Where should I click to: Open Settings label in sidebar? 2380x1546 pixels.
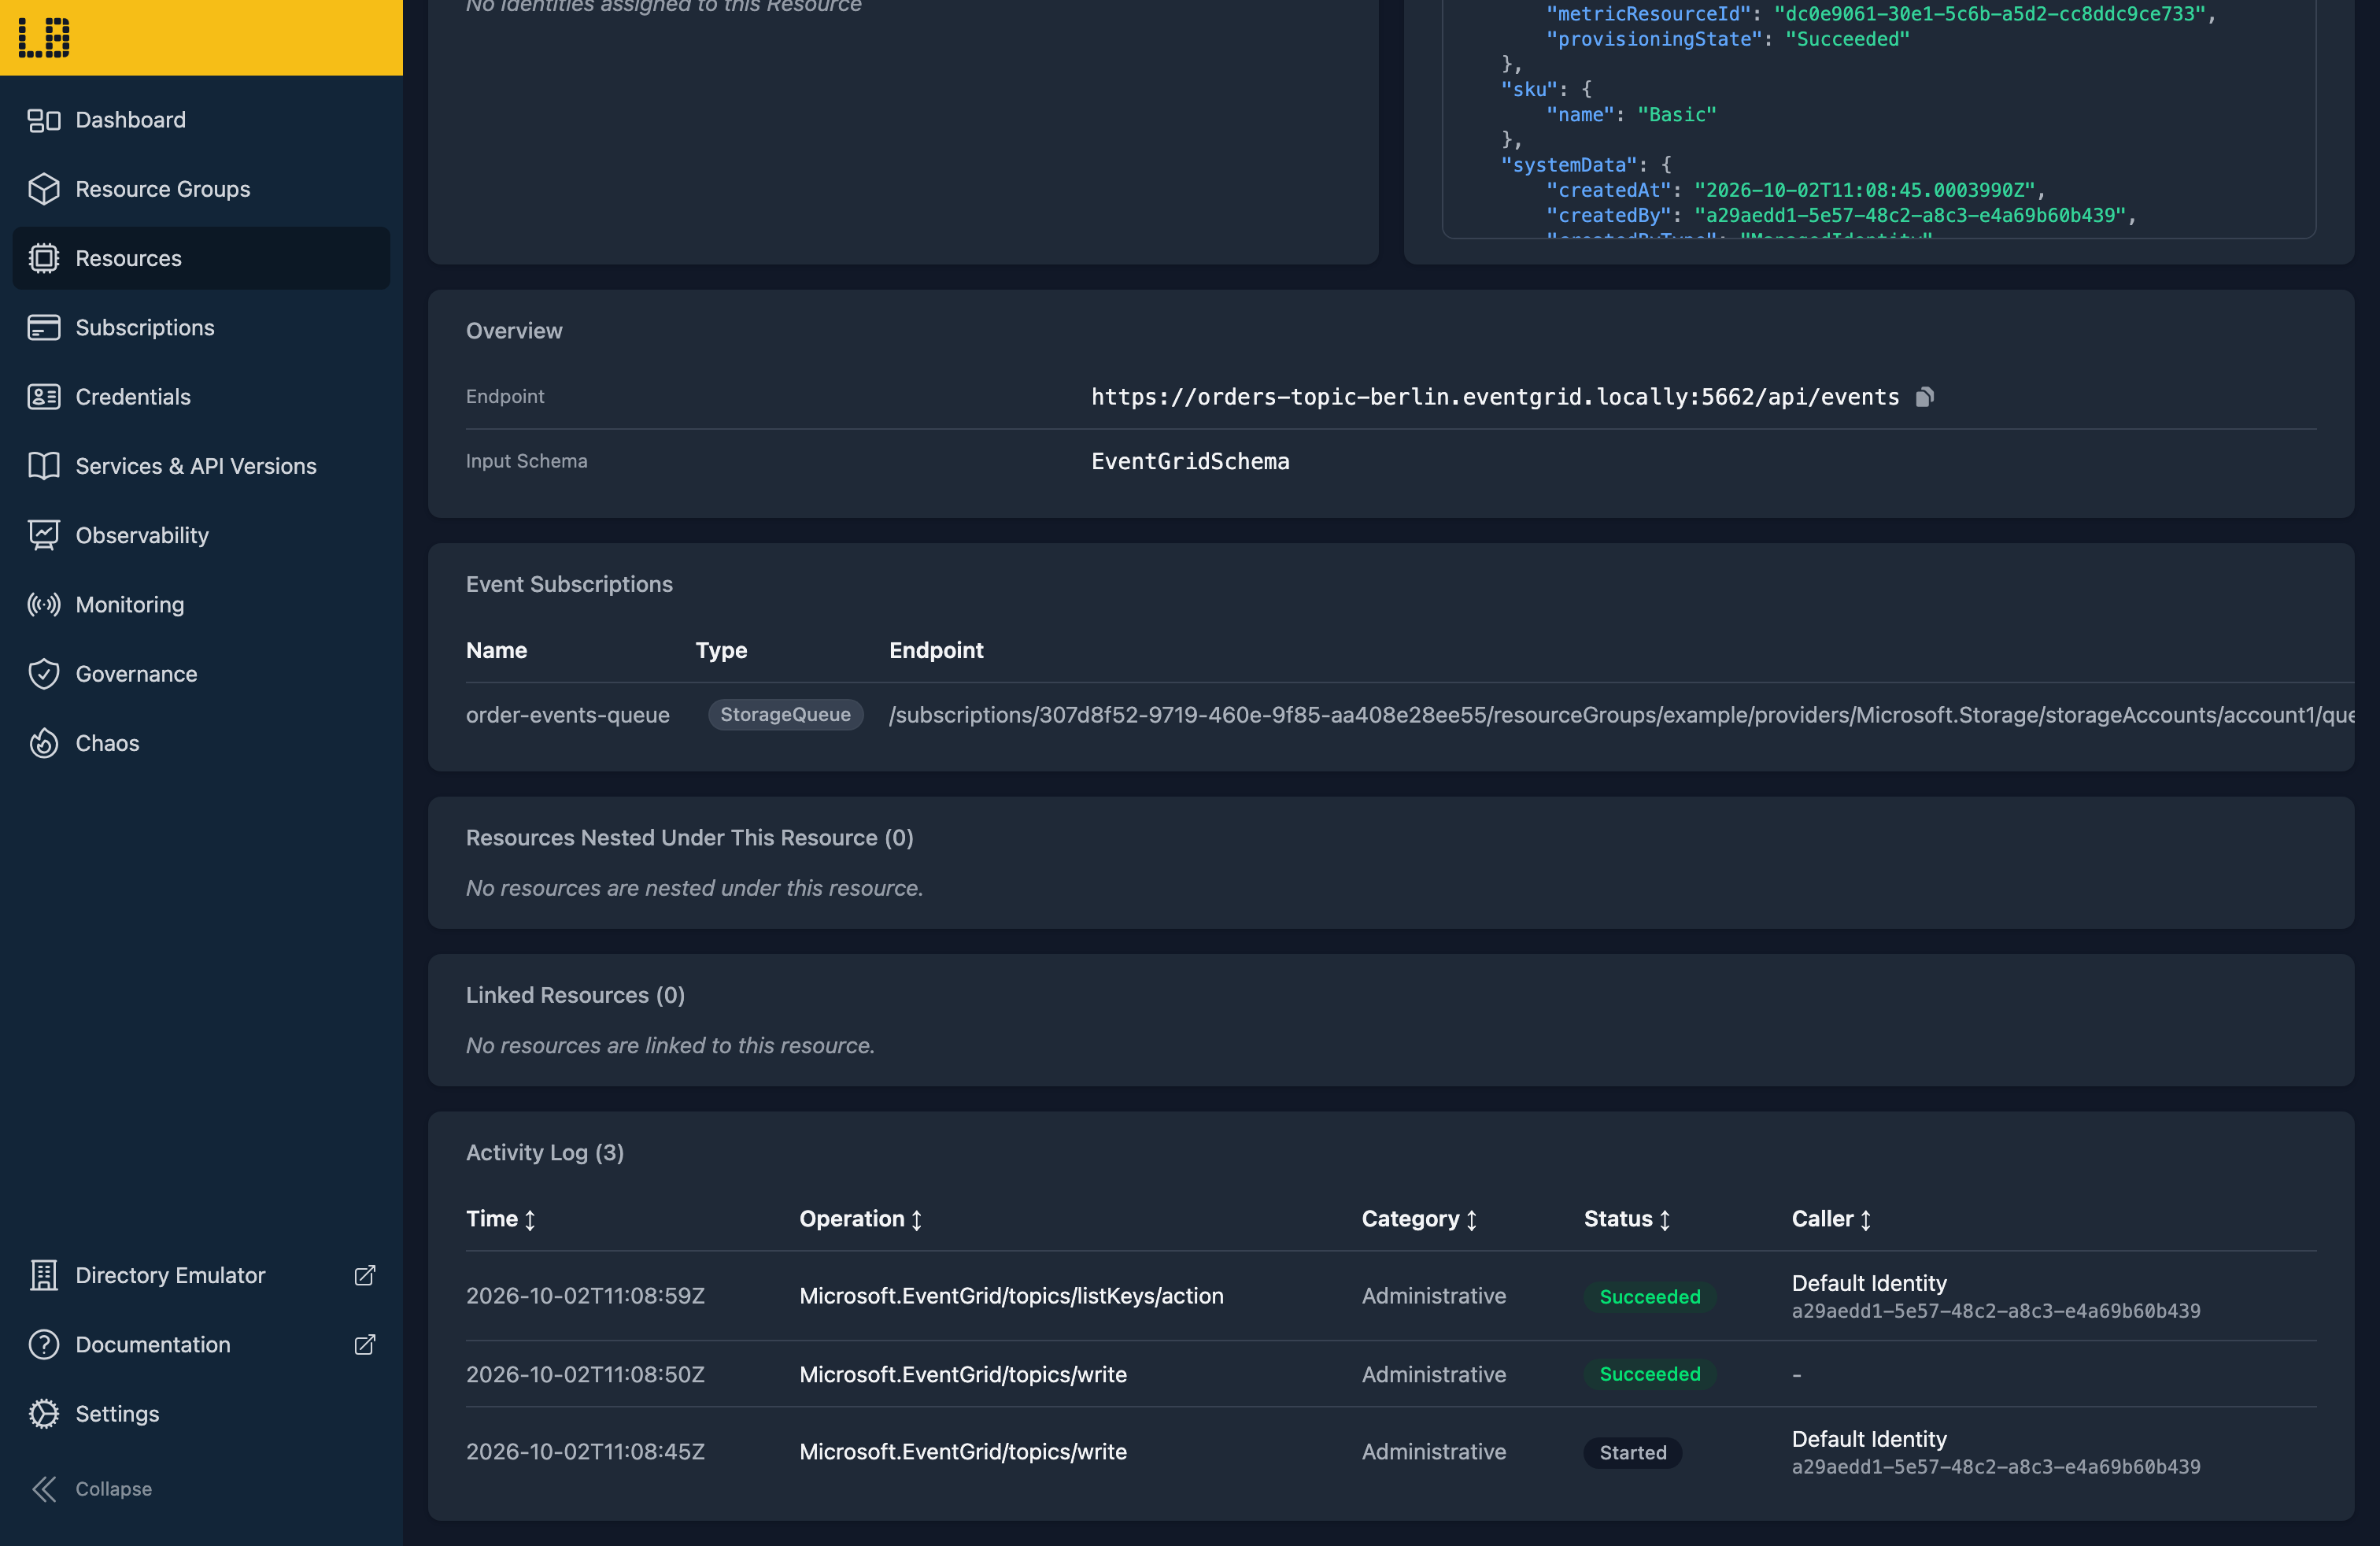click(118, 1414)
